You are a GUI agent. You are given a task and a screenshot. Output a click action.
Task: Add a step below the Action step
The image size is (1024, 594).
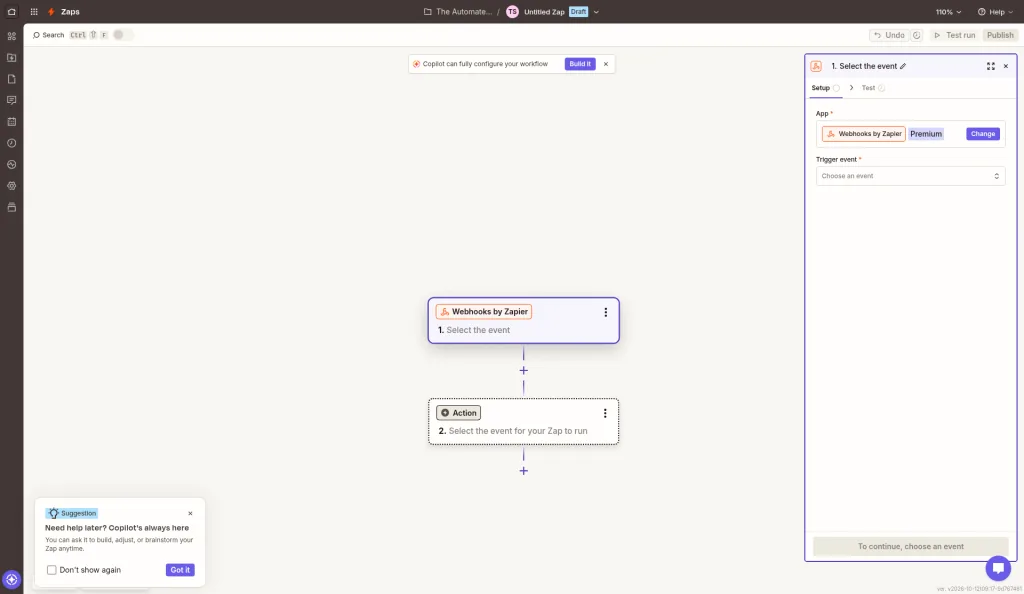click(523, 471)
